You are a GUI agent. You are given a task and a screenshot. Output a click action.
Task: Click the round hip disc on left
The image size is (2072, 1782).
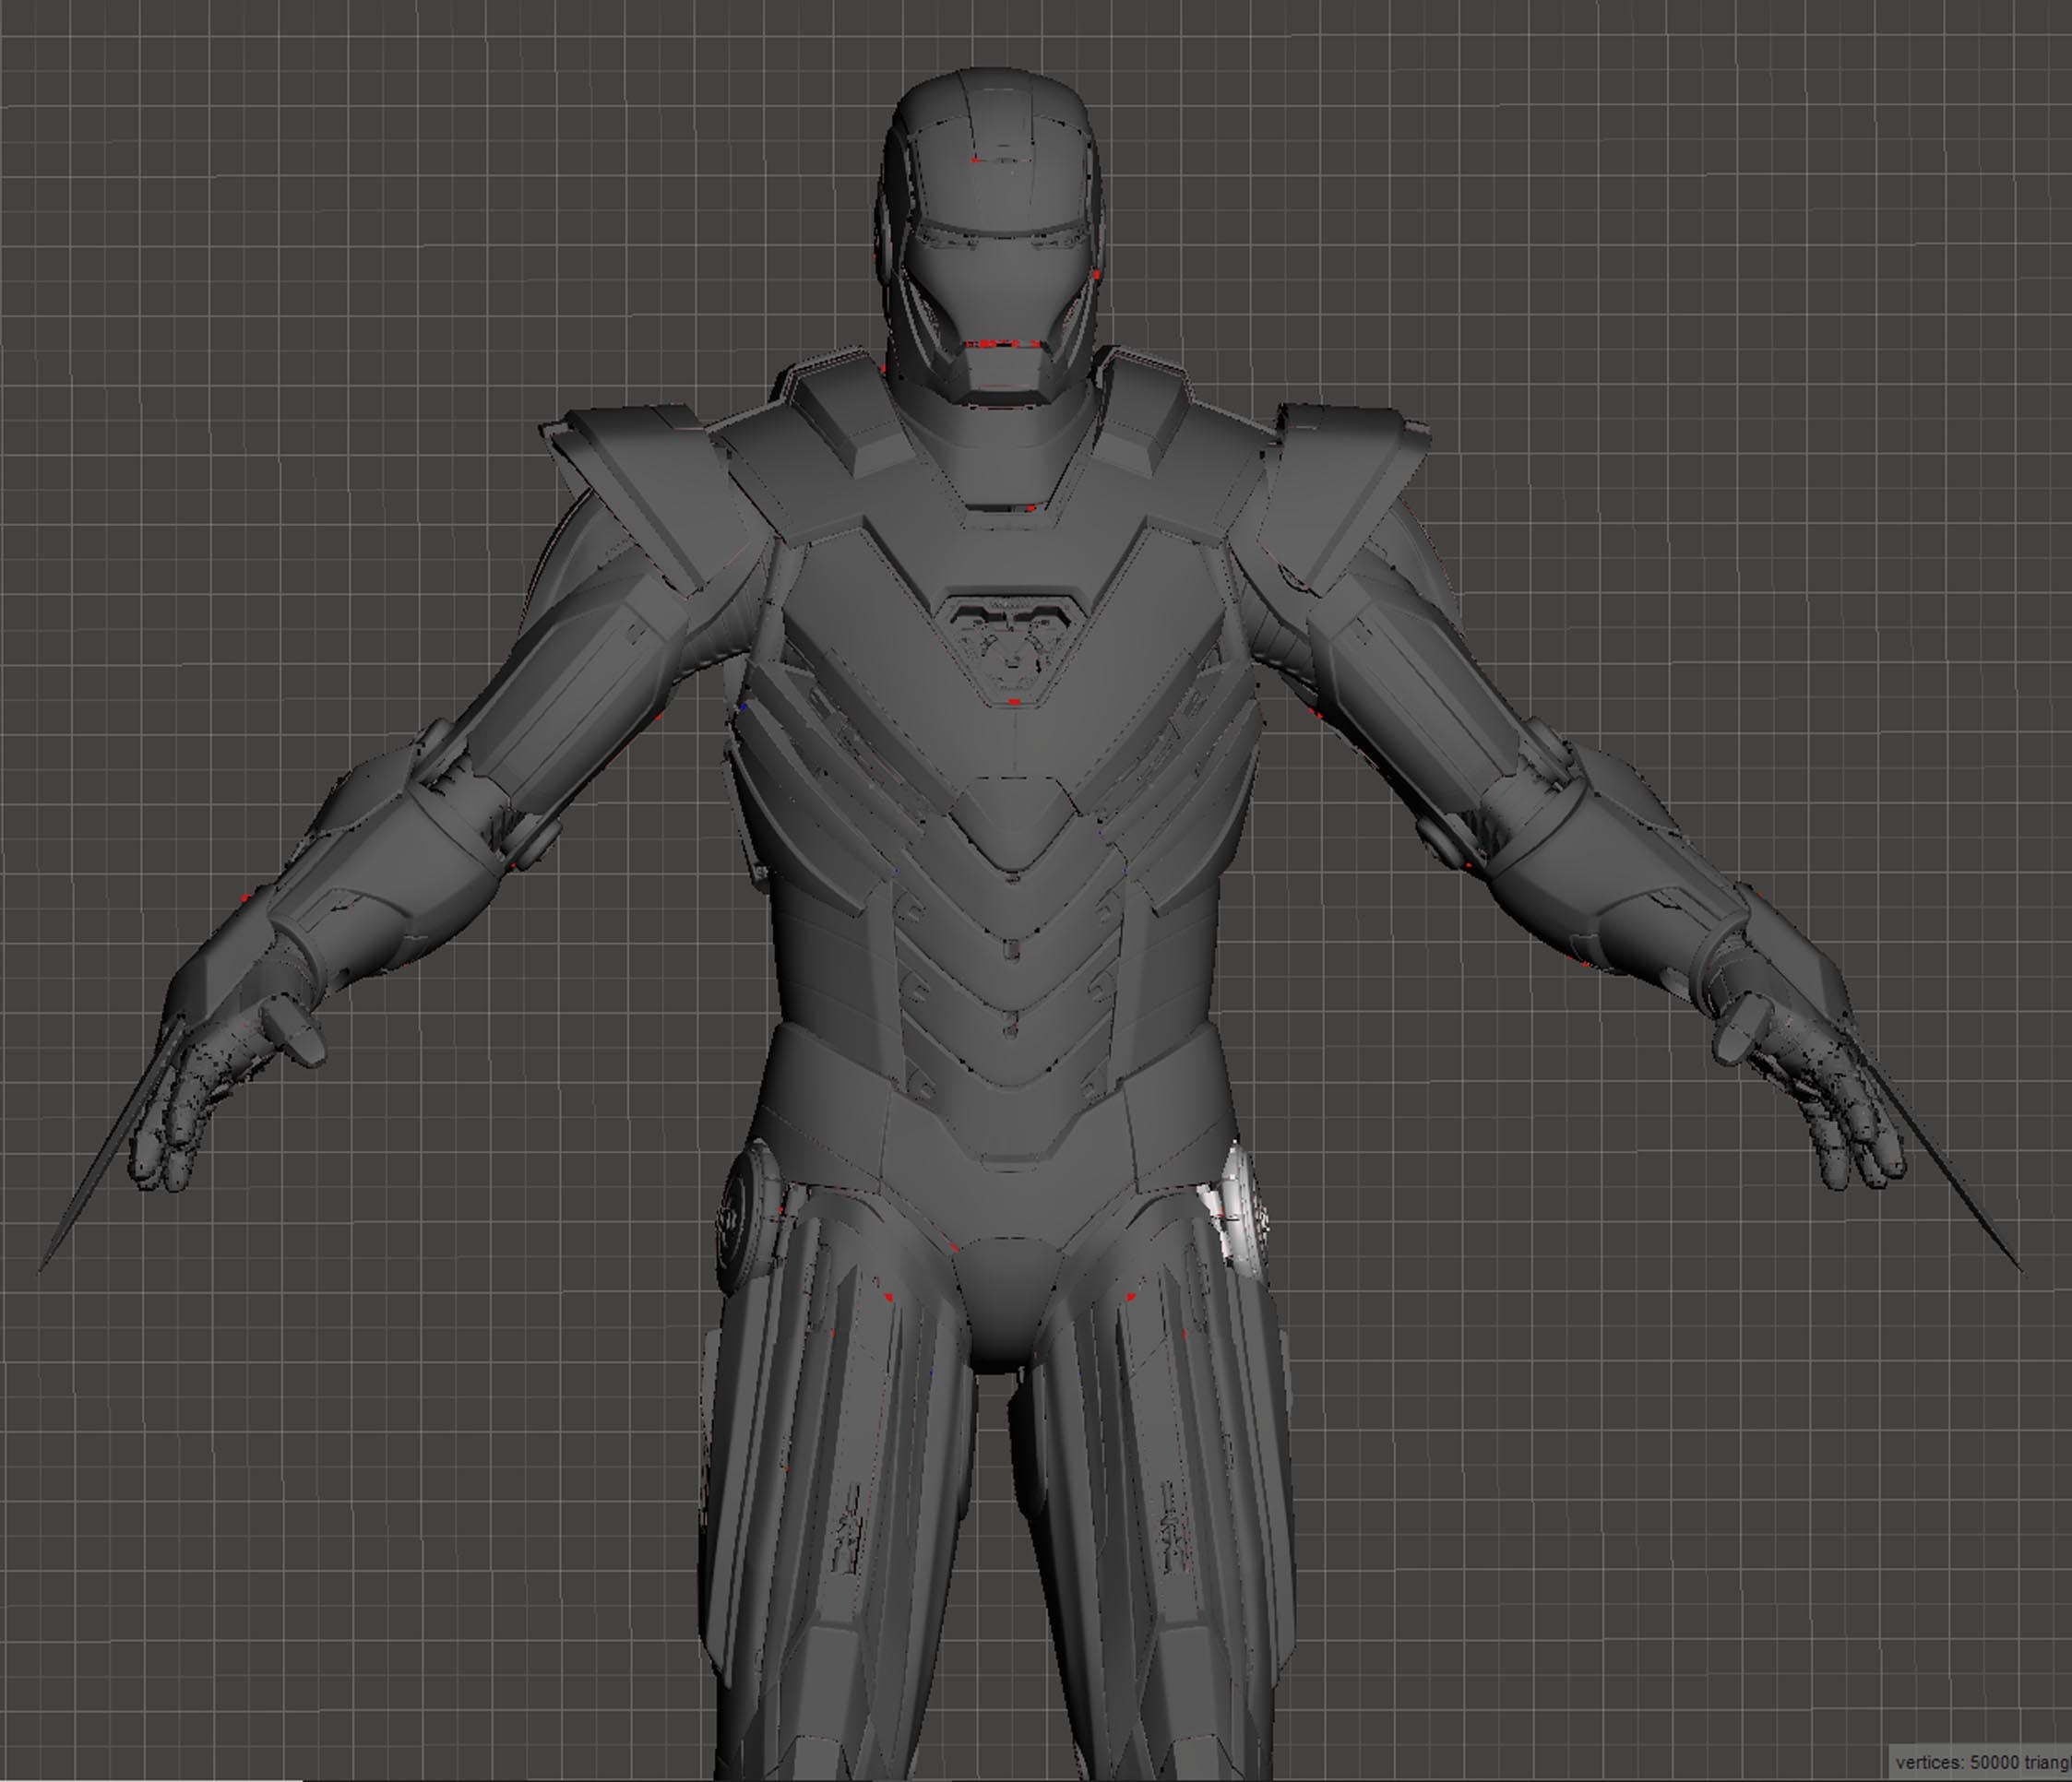click(x=742, y=1220)
